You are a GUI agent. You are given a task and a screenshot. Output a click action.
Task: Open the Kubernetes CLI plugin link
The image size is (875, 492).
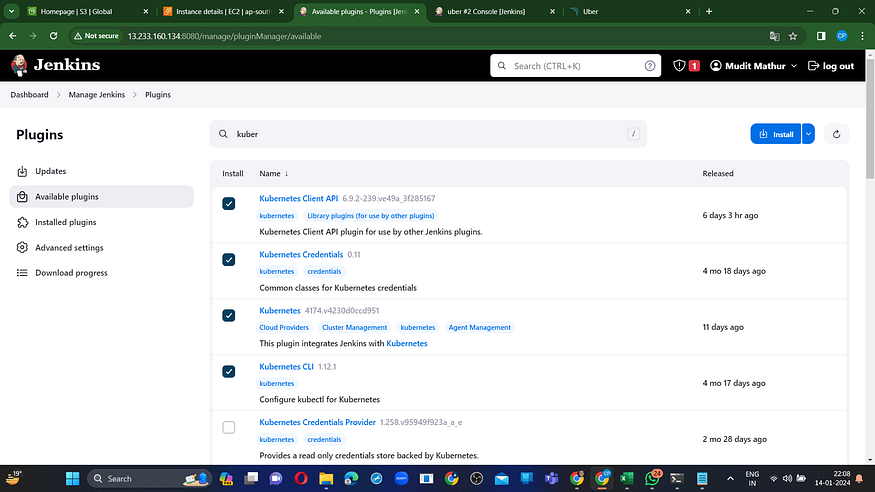coord(286,366)
